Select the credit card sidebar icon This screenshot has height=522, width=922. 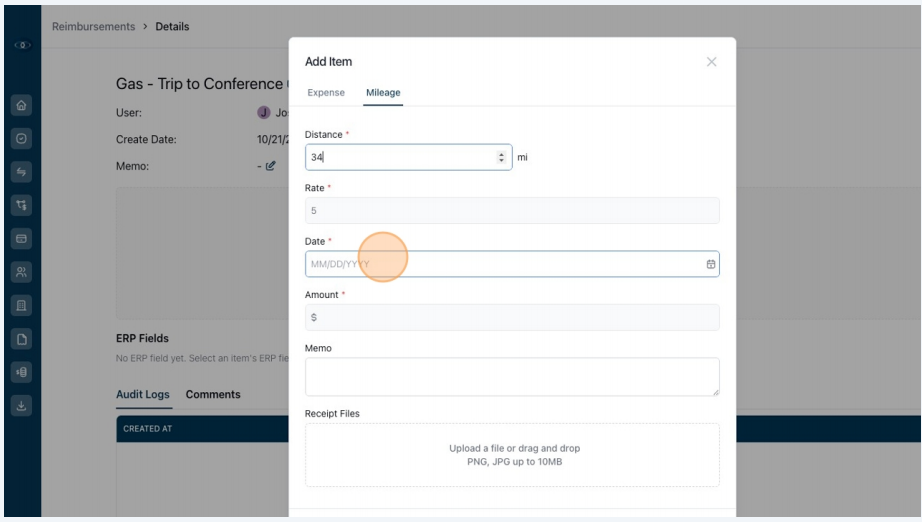point(21,239)
